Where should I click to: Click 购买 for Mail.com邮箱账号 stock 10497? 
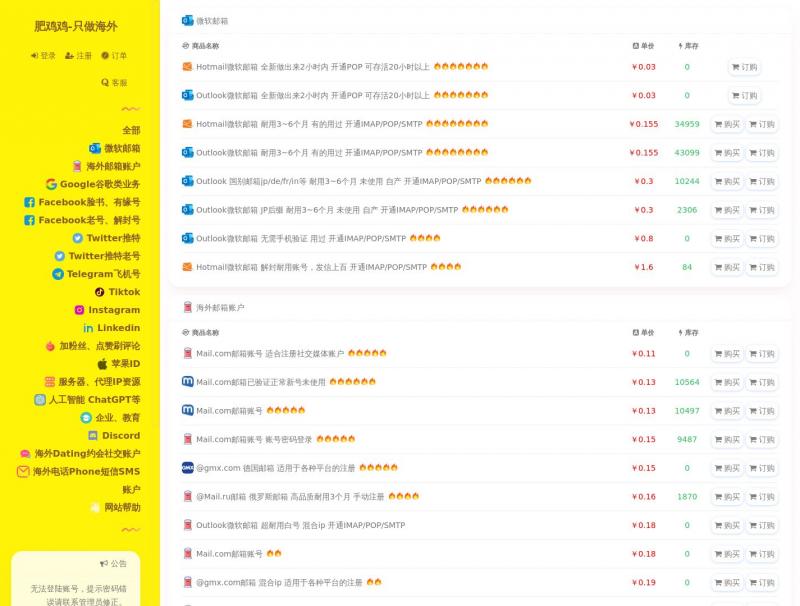click(x=728, y=411)
